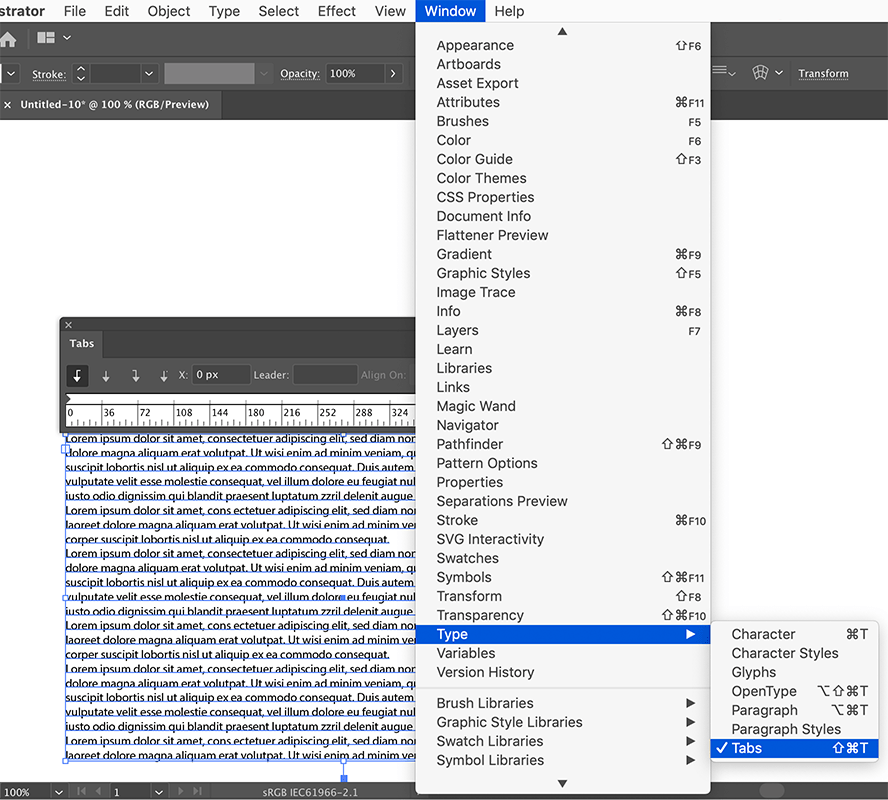Select the Left-Justified tab stop icon

pyautogui.click(x=77, y=376)
